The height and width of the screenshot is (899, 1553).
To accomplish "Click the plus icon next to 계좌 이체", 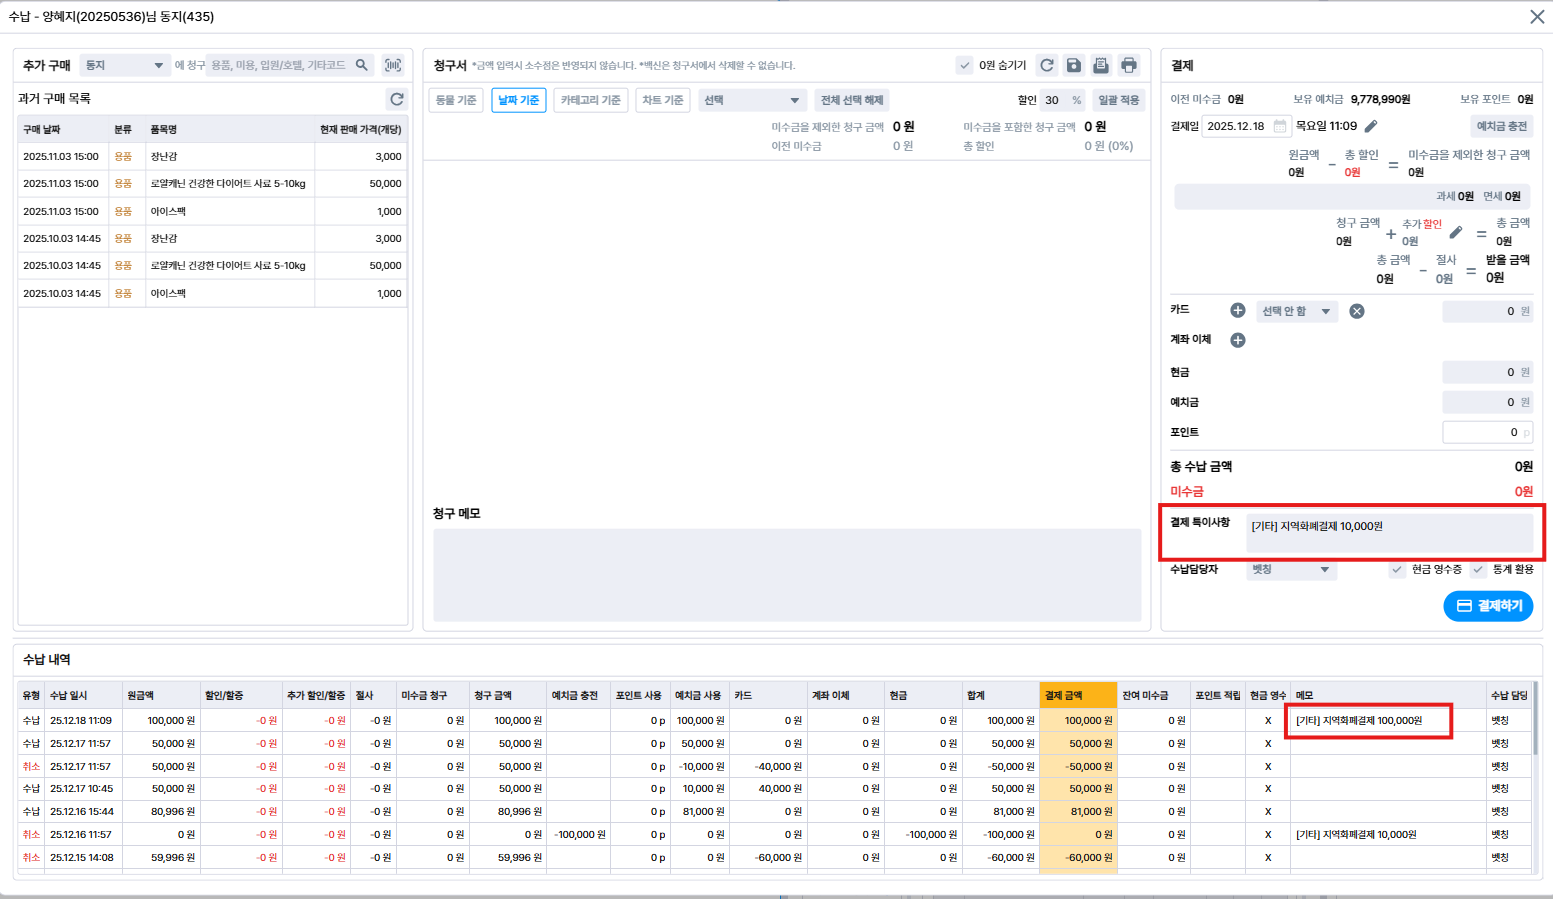I will coord(1238,340).
